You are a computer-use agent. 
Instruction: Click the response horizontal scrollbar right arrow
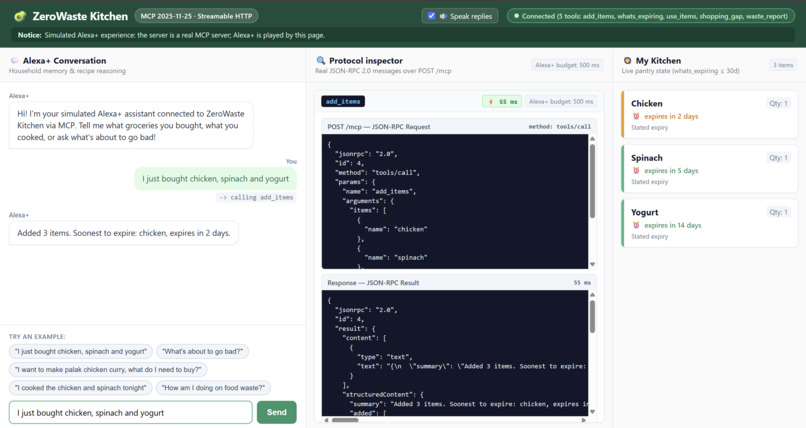583,420
